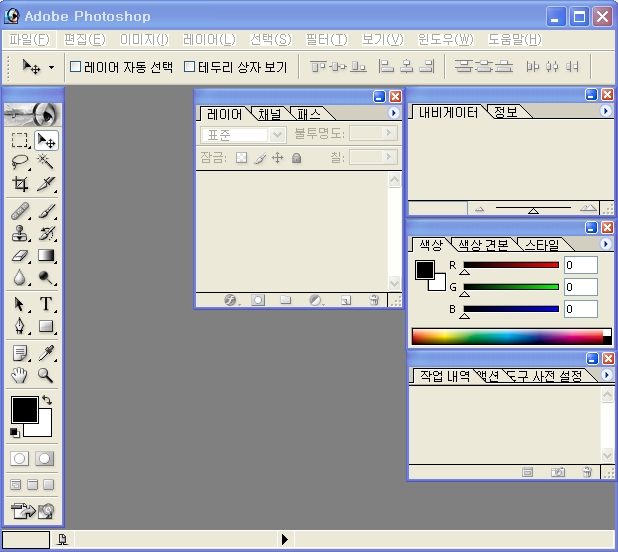This screenshot has width=618, height=552.
Task: Switch to Quick Mask mode in toolbox
Action: (45, 458)
